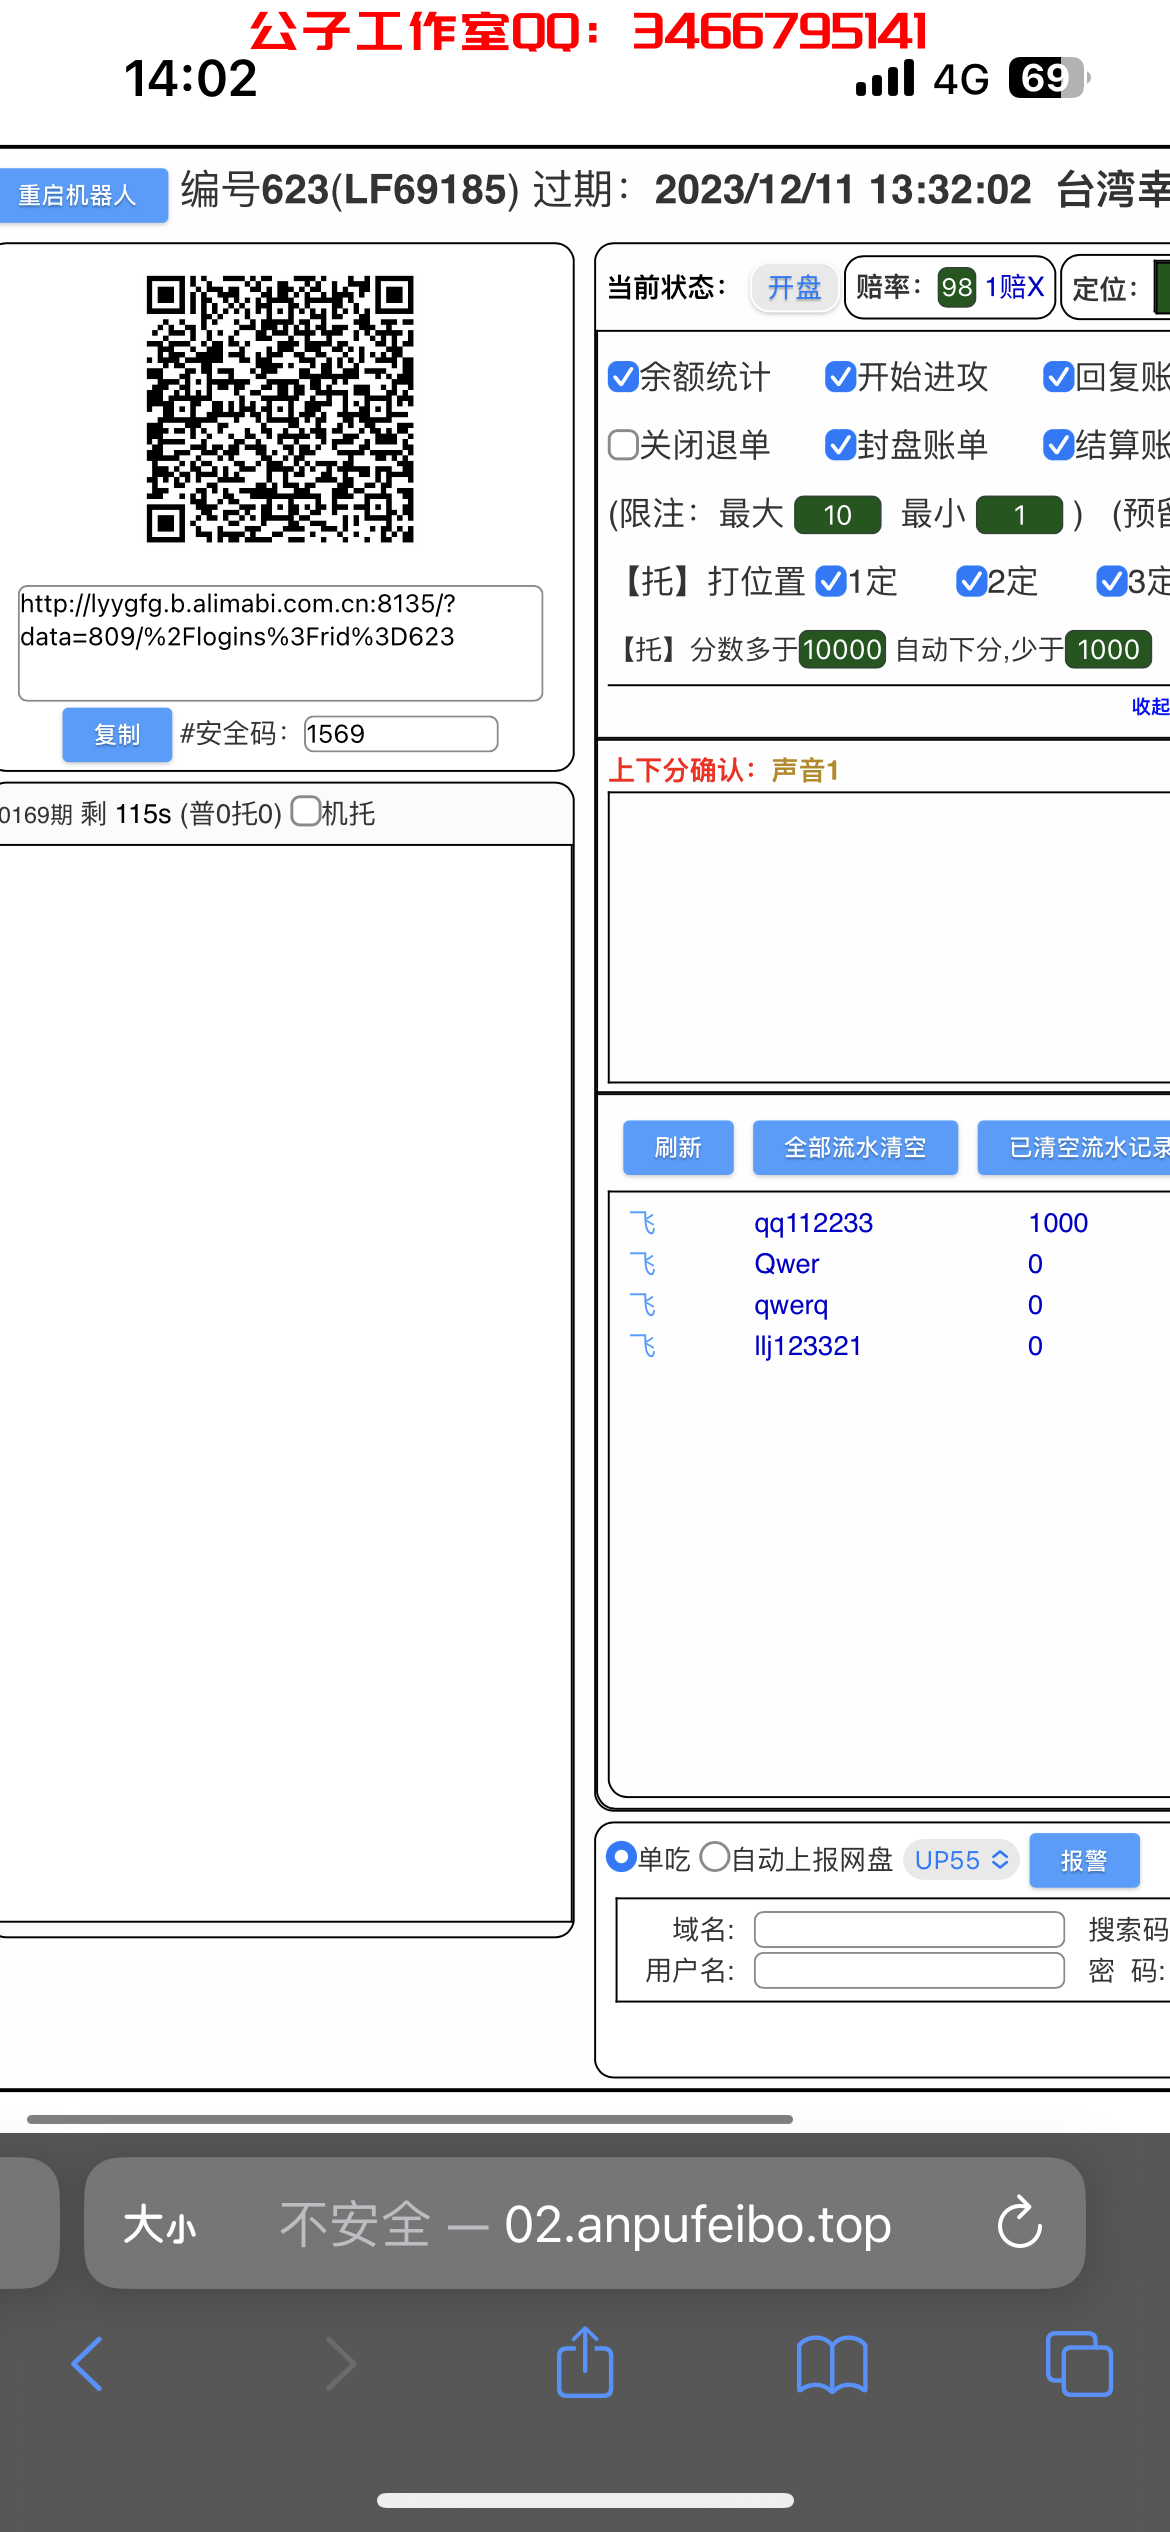1170x2532 pixels.
Task: Select the 单吃 radio button
Action: 621,1857
